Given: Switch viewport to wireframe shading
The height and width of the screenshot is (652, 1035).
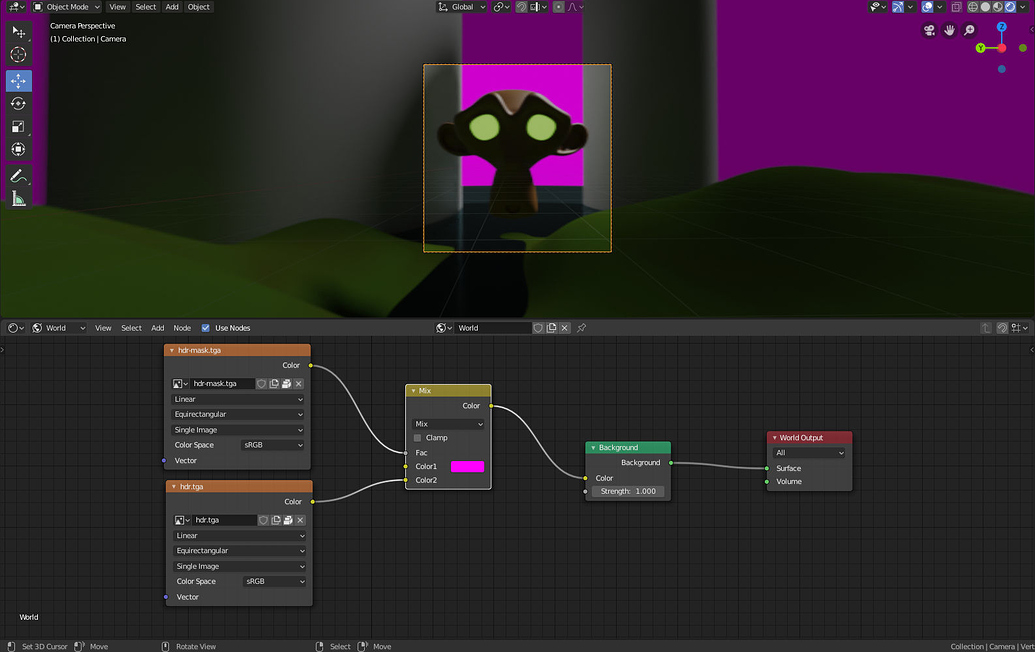Looking at the screenshot, I should click(x=972, y=7).
